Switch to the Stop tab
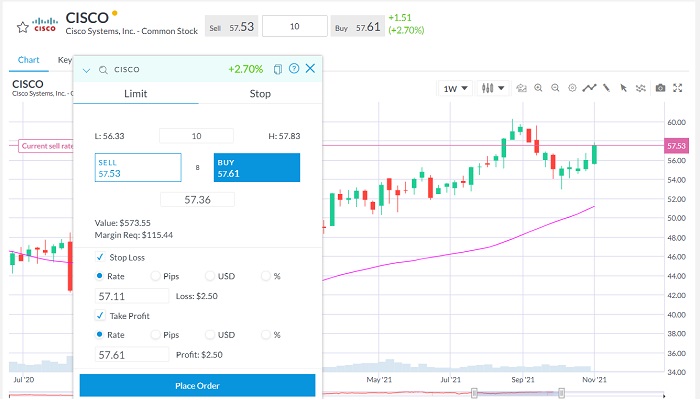Image resolution: width=700 pixels, height=400 pixels. [260, 94]
